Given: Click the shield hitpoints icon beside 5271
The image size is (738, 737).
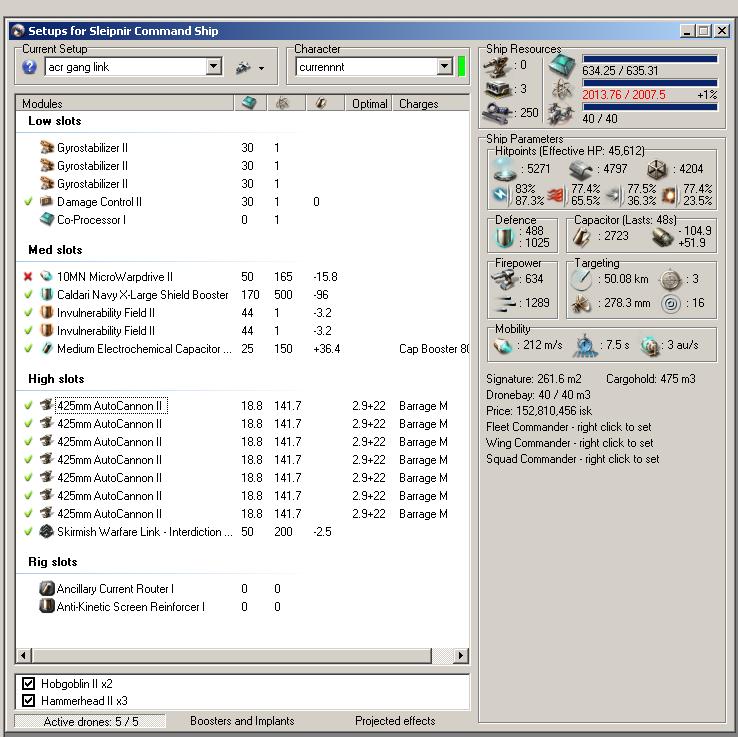Looking at the screenshot, I should [505, 169].
